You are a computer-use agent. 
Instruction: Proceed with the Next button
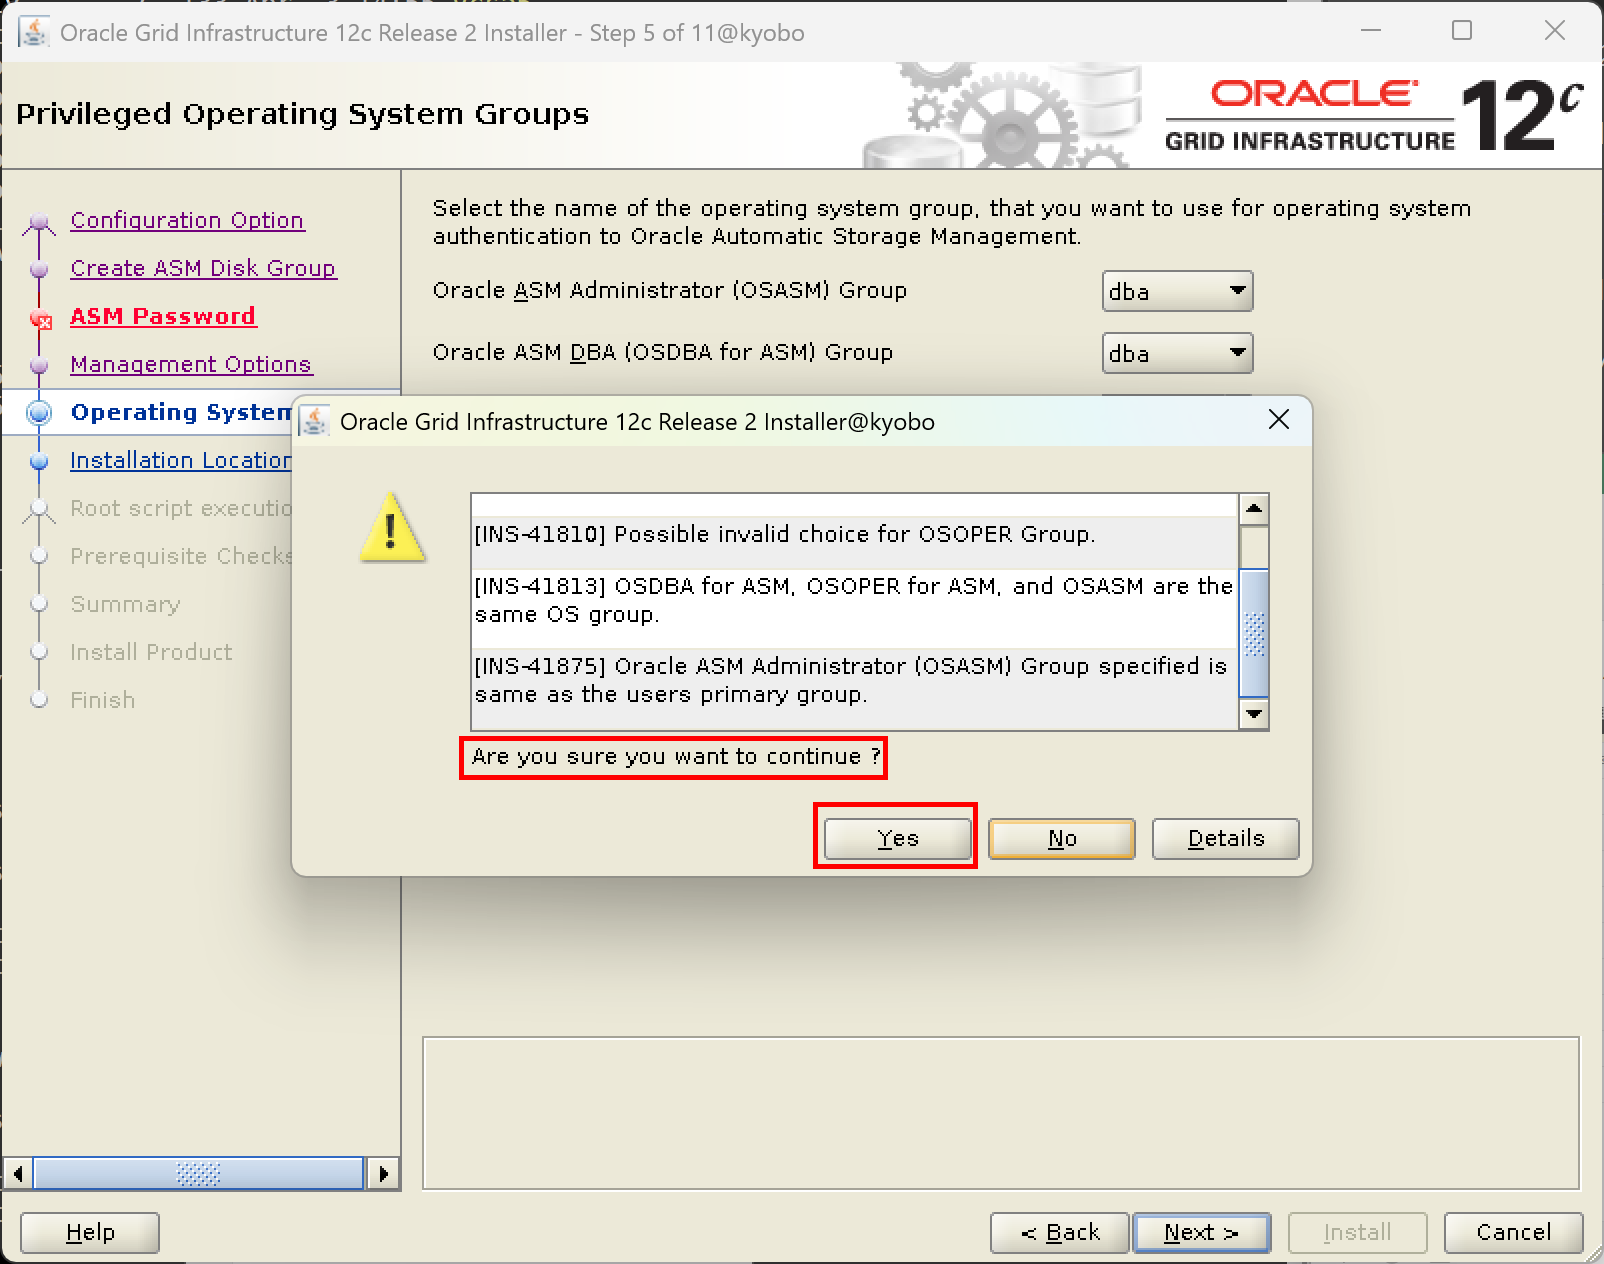click(1201, 1232)
